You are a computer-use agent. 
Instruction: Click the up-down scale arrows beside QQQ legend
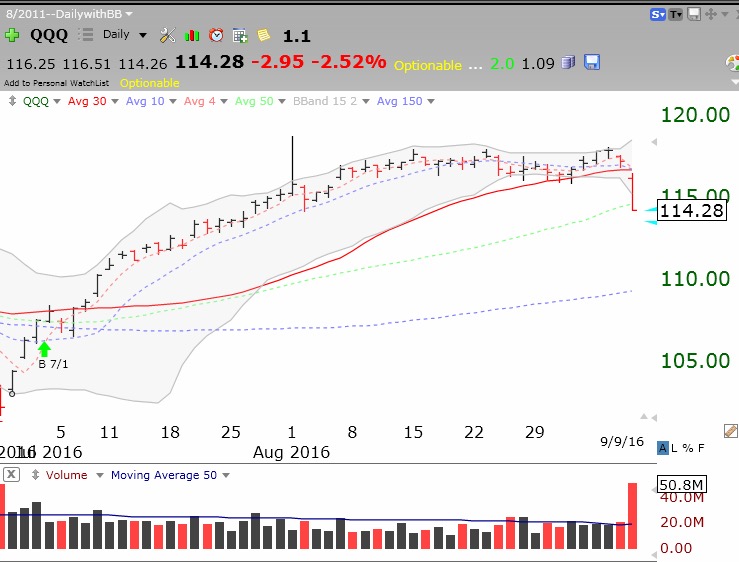12,101
